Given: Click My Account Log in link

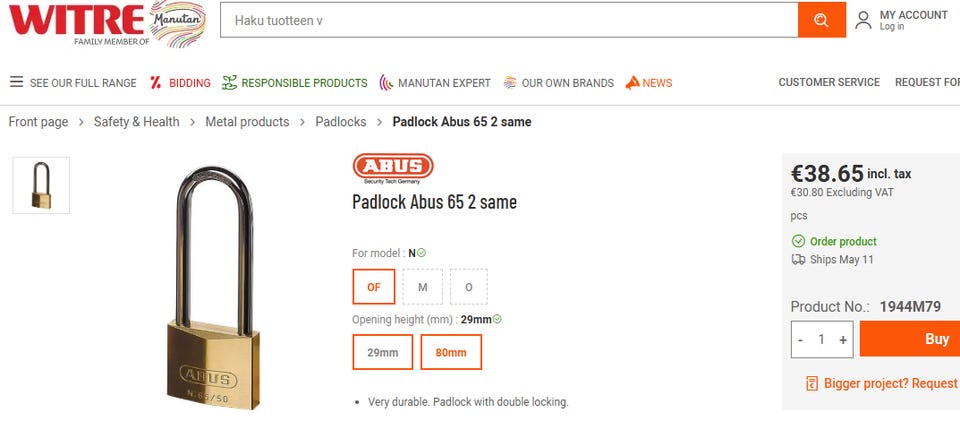Looking at the screenshot, I should pyautogui.click(x=892, y=27).
